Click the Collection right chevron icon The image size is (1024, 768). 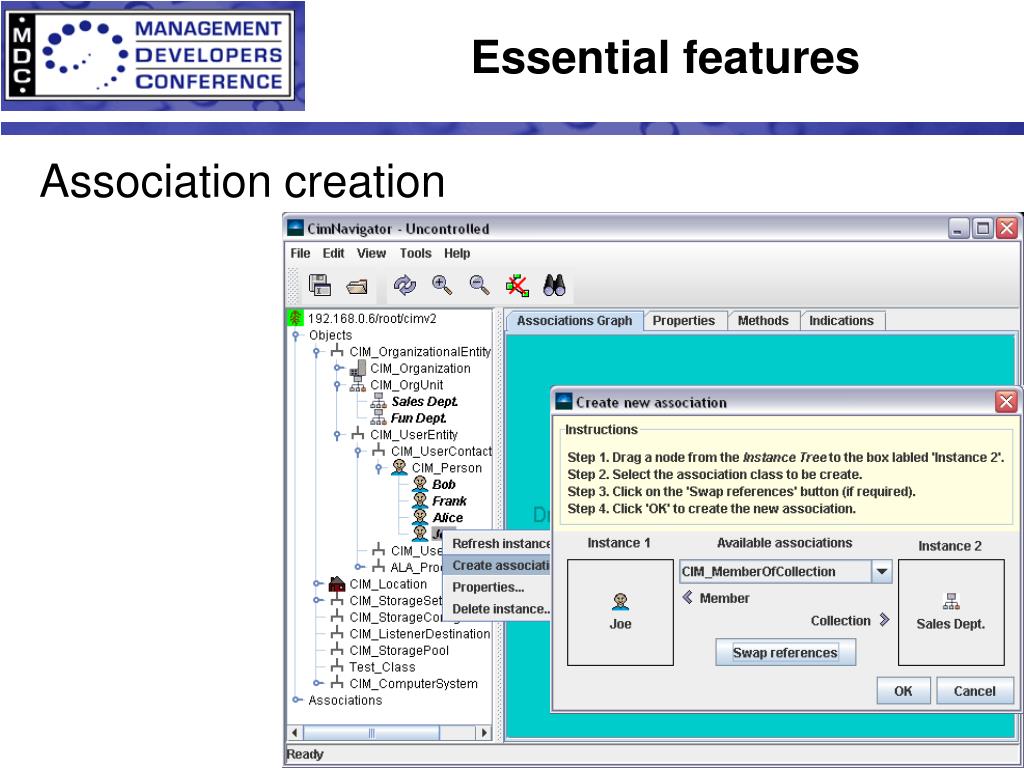[884, 620]
